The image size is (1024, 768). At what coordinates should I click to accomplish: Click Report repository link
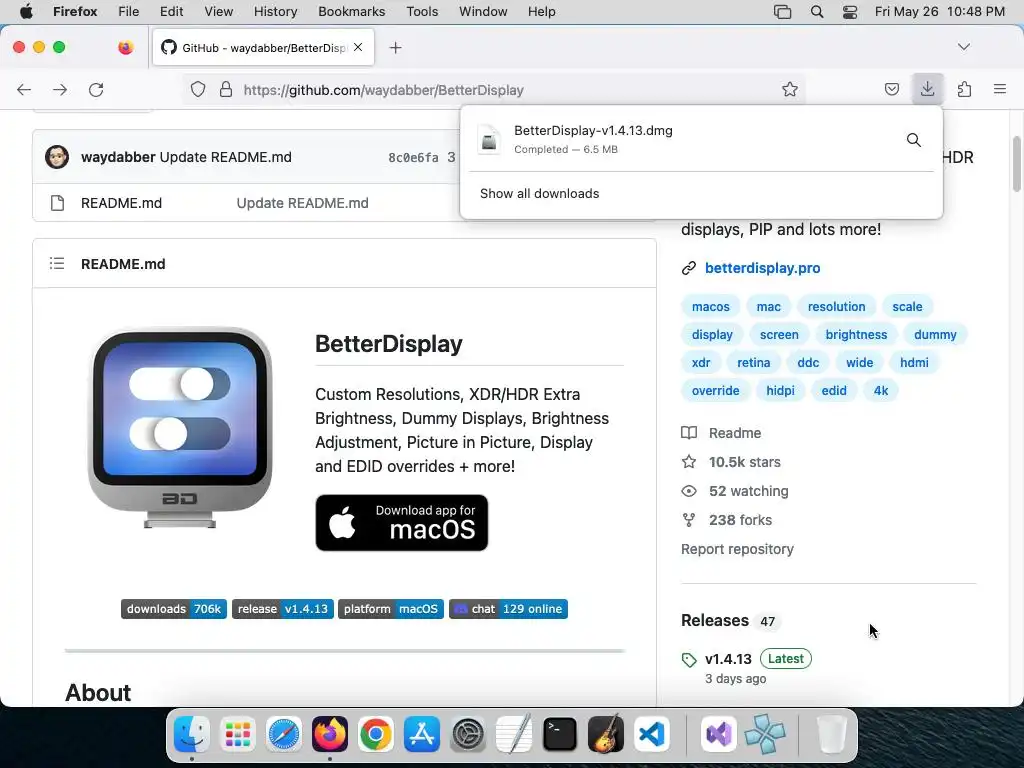point(737,549)
